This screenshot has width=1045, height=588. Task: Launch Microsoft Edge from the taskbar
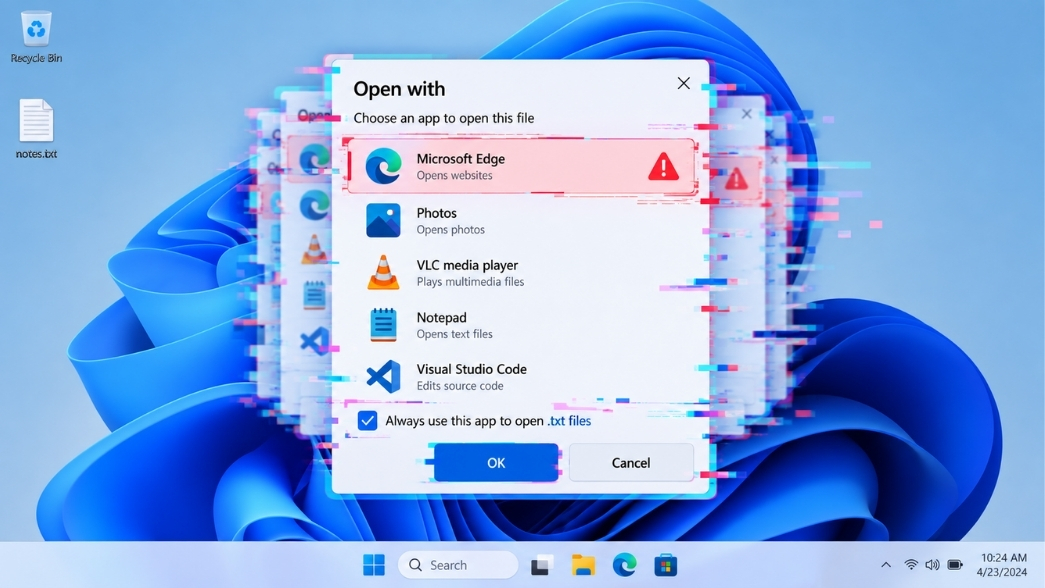point(624,565)
